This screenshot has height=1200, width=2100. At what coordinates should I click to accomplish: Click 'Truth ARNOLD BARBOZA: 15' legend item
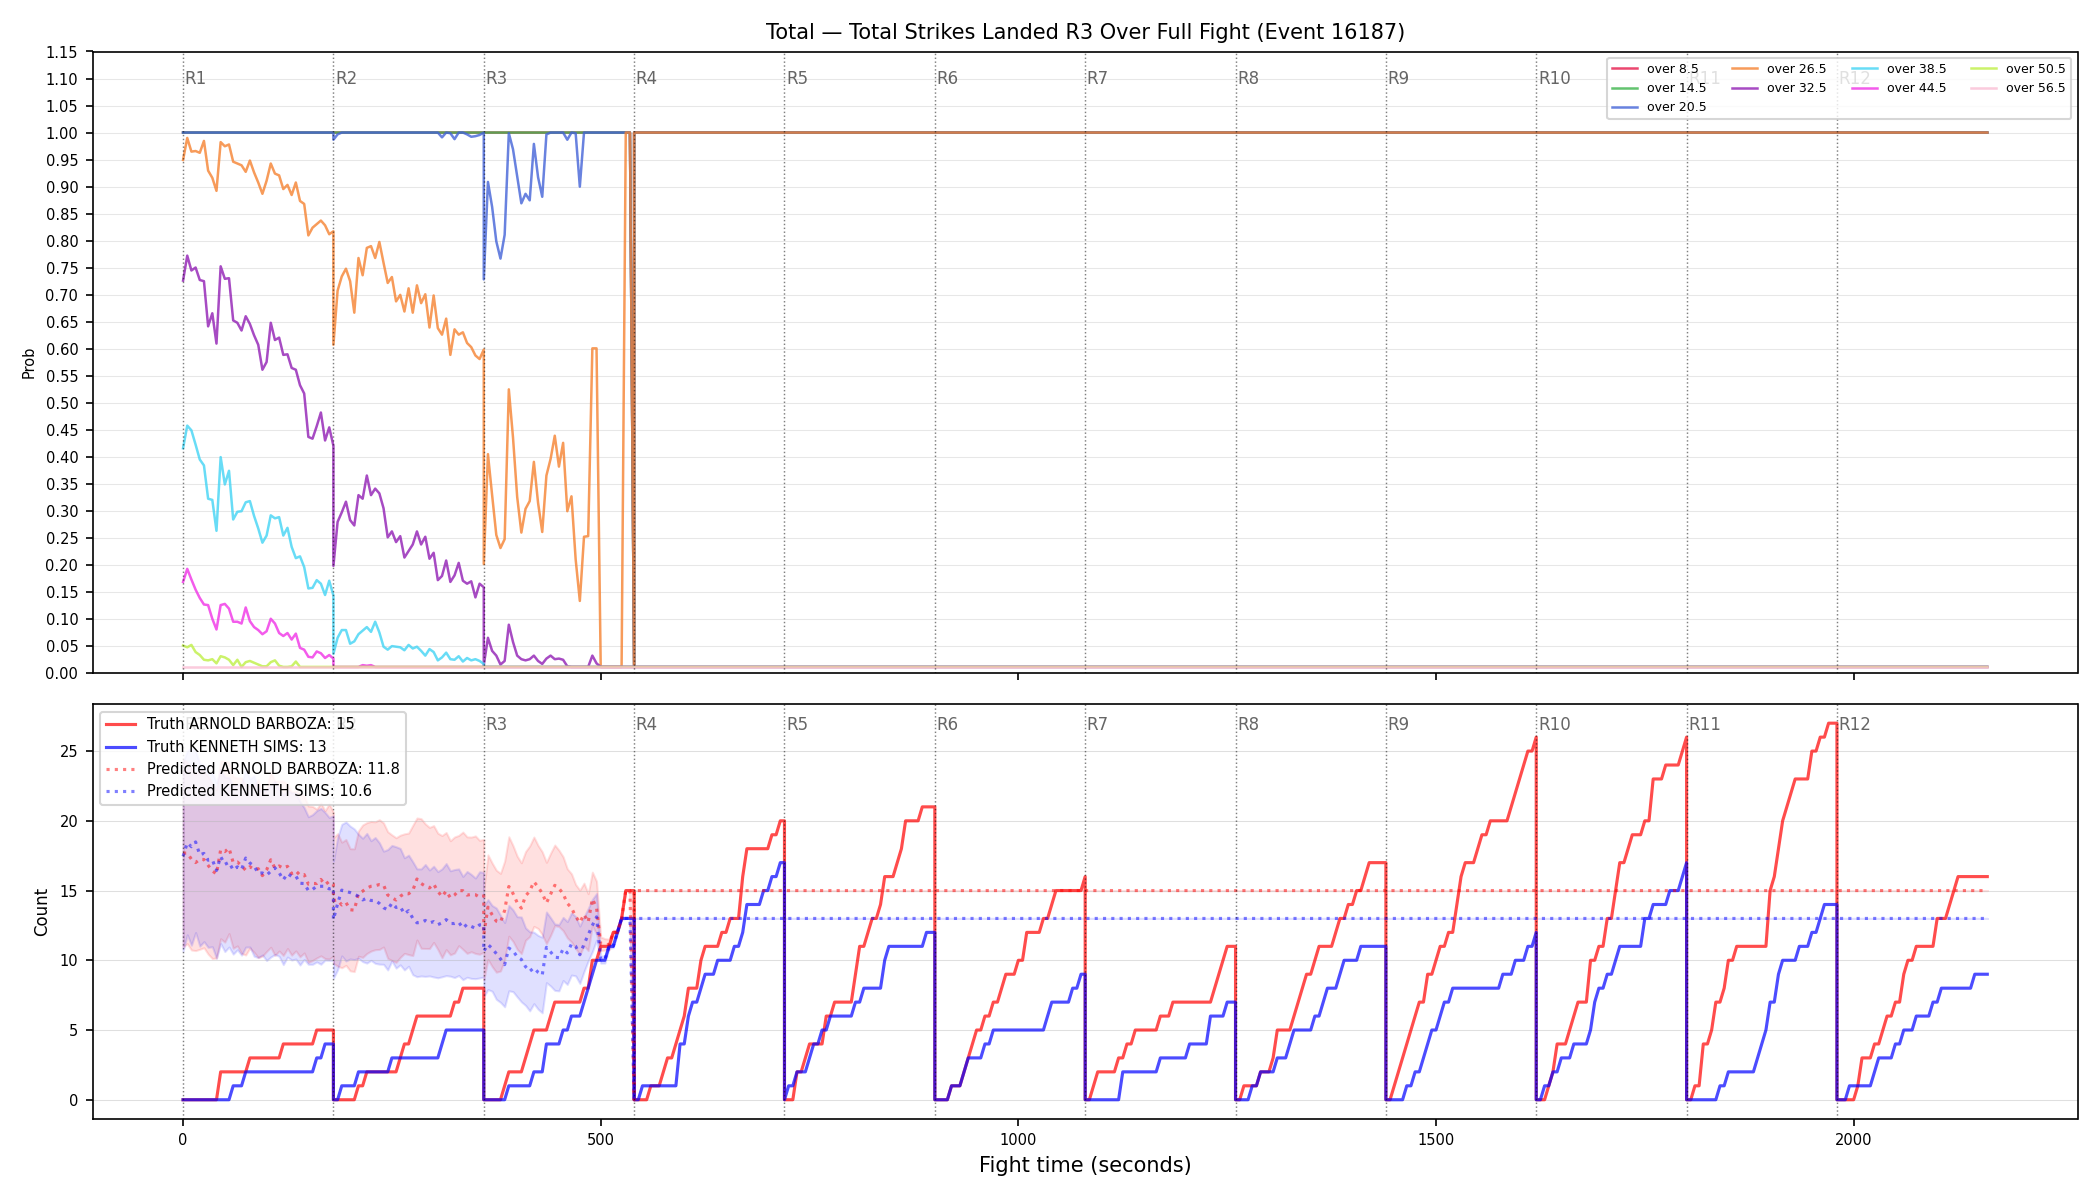point(230,724)
